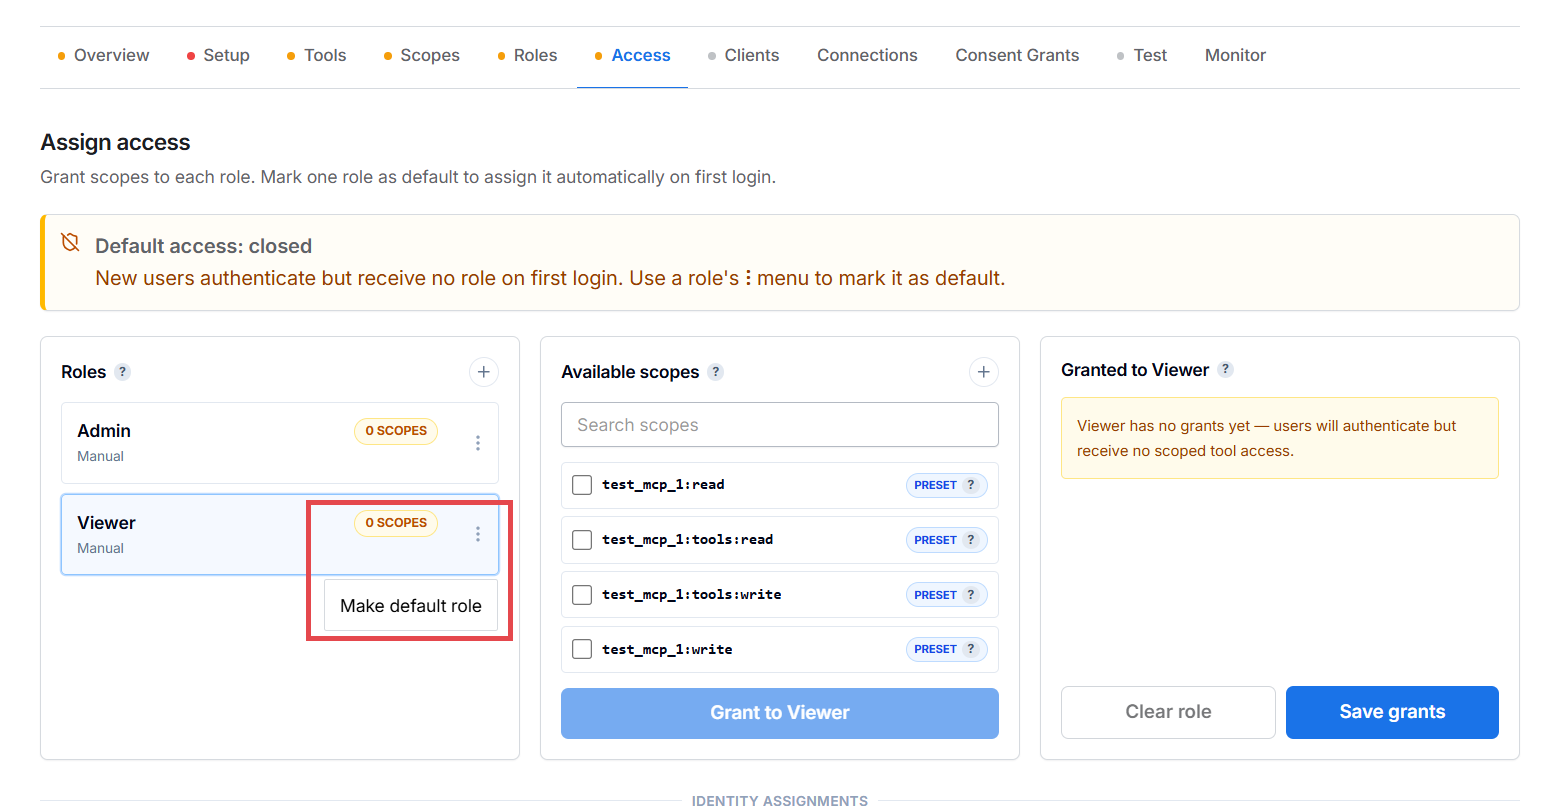Viewport: 1557px width, 806px height.
Task: Open the Consent Grants tab
Action: [1017, 55]
